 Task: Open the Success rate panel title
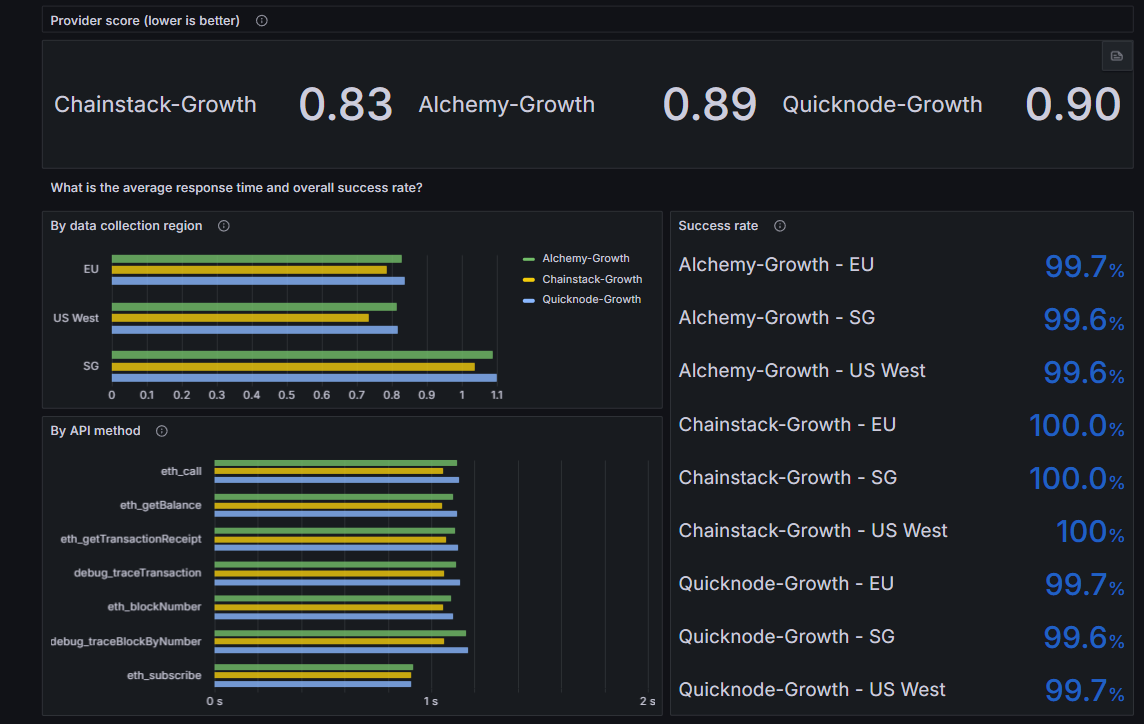pos(718,226)
